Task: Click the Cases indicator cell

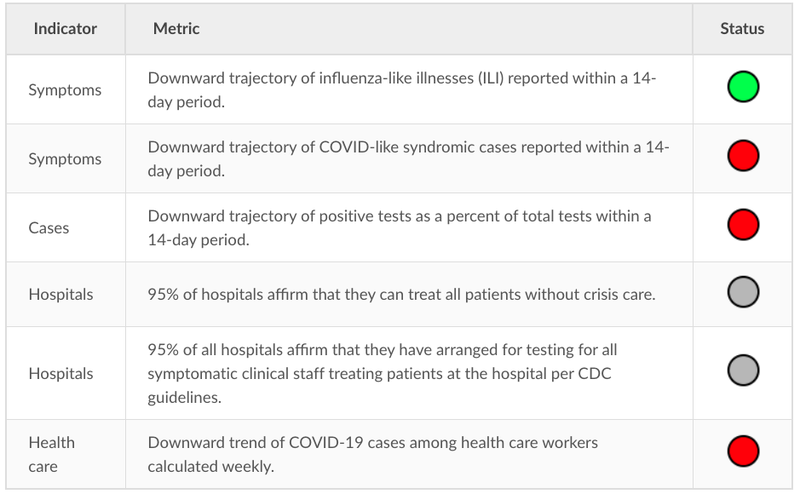Action: [x=66, y=228]
